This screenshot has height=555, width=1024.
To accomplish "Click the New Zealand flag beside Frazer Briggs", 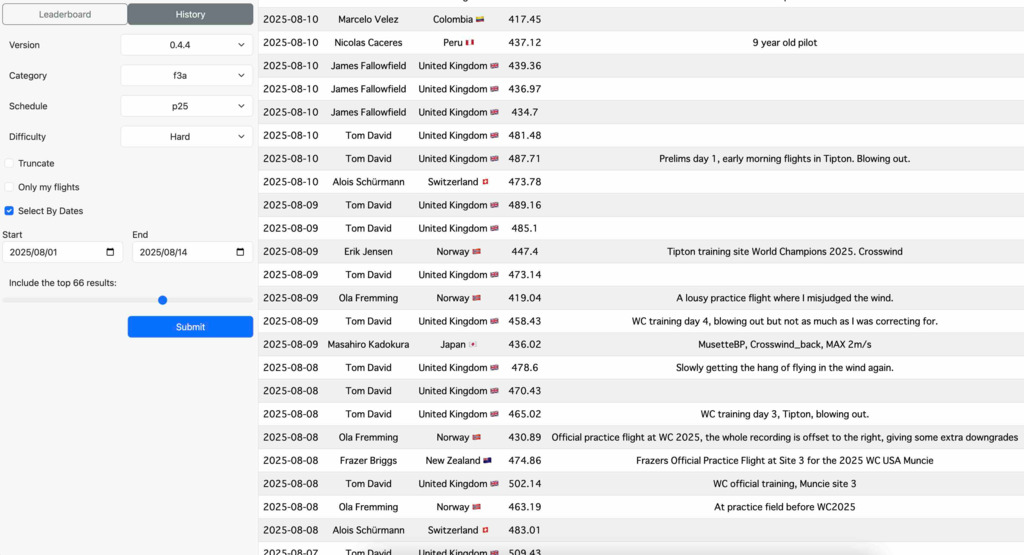I will tap(487, 461).
